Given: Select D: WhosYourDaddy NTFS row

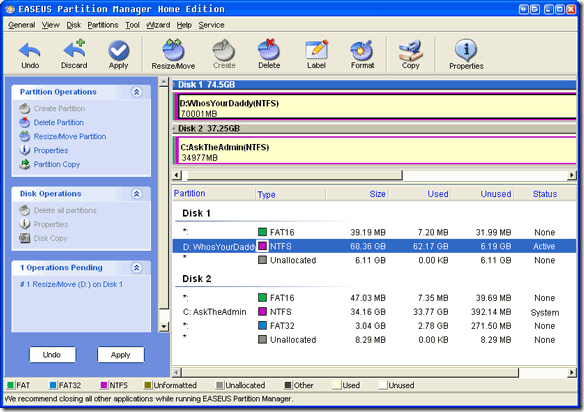Looking at the screenshot, I should coord(374,246).
